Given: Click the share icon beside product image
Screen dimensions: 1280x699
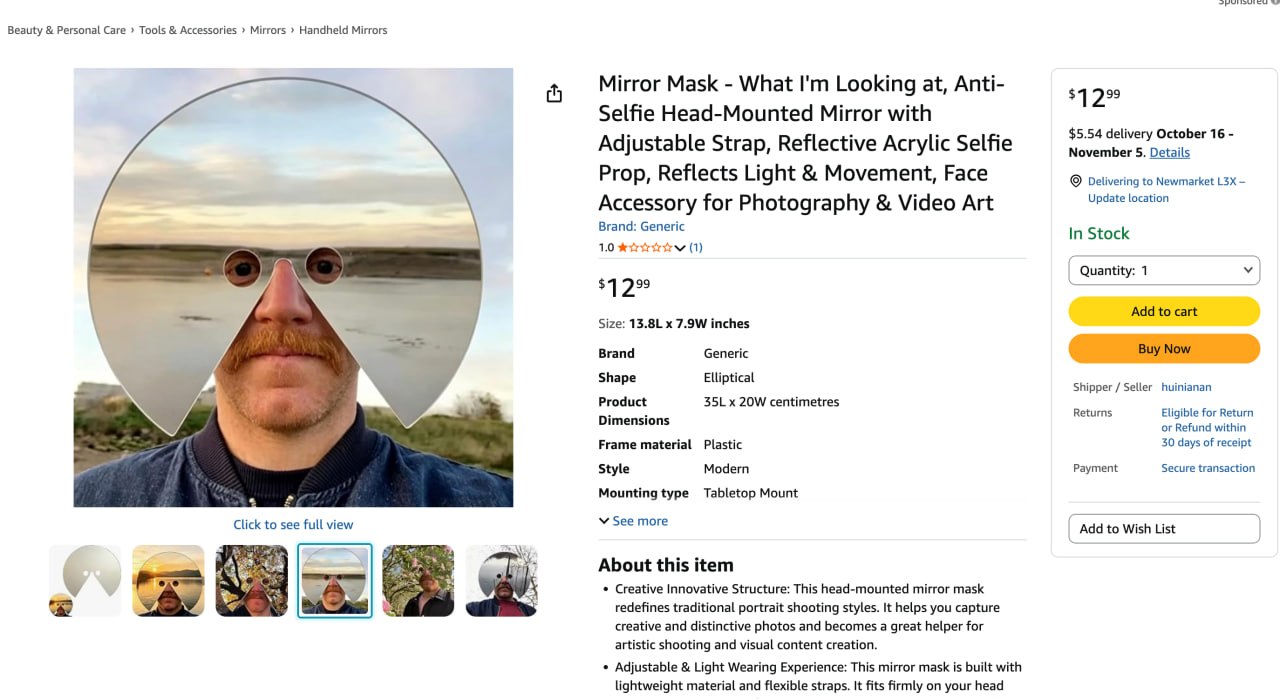Looking at the screenshot, I should pos(554,93).
